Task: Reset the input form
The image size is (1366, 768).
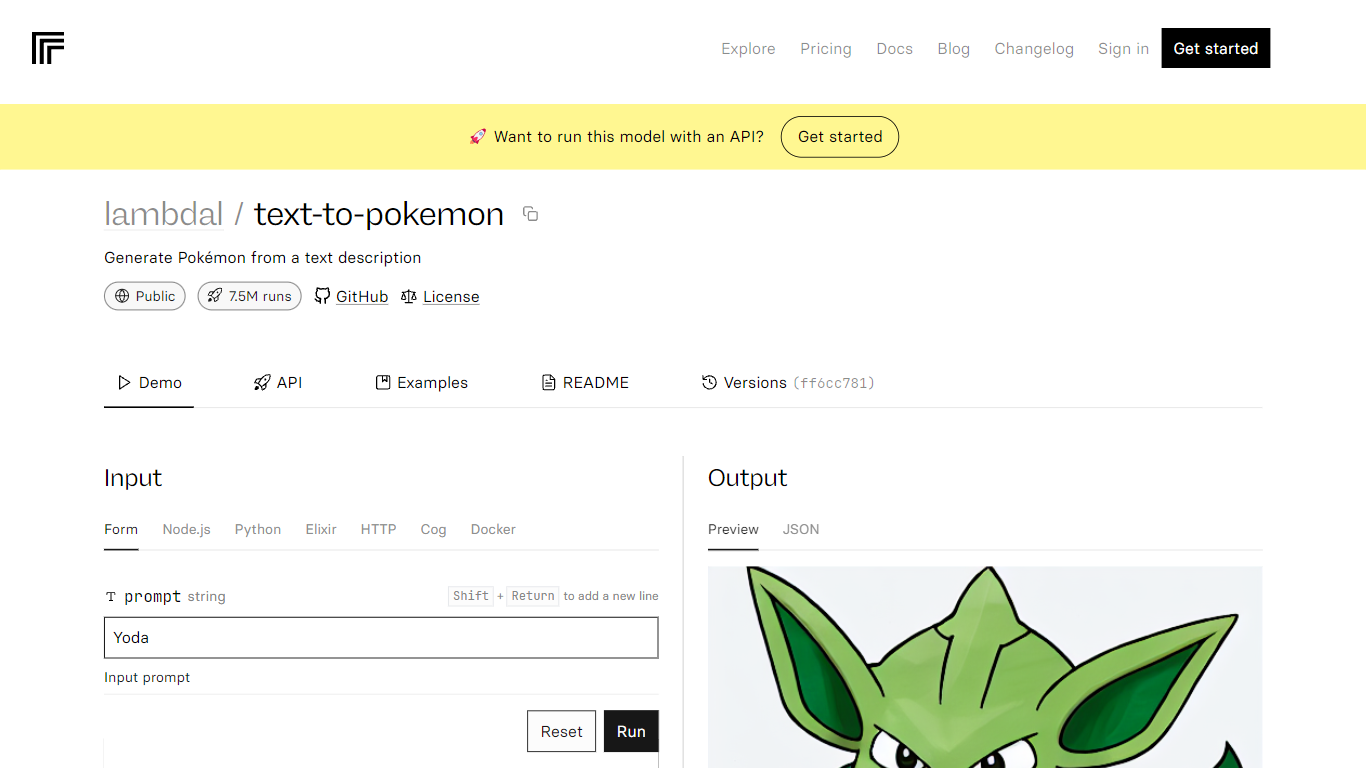Action: 561,731
